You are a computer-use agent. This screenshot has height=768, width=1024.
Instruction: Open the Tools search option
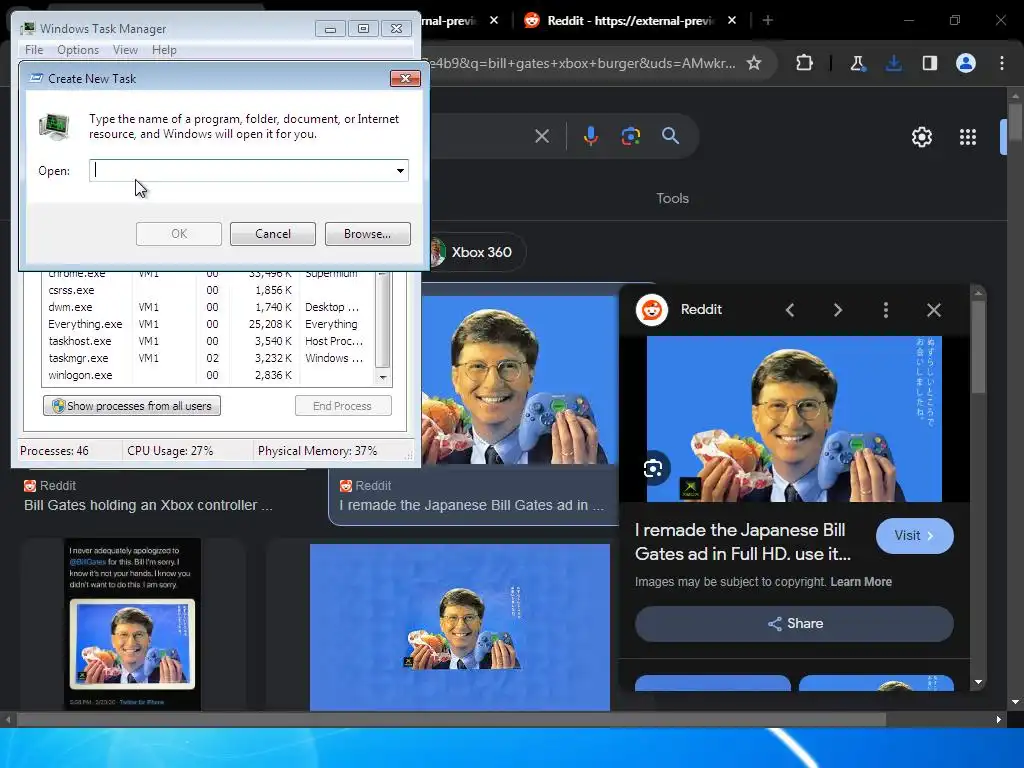(672, 198)
